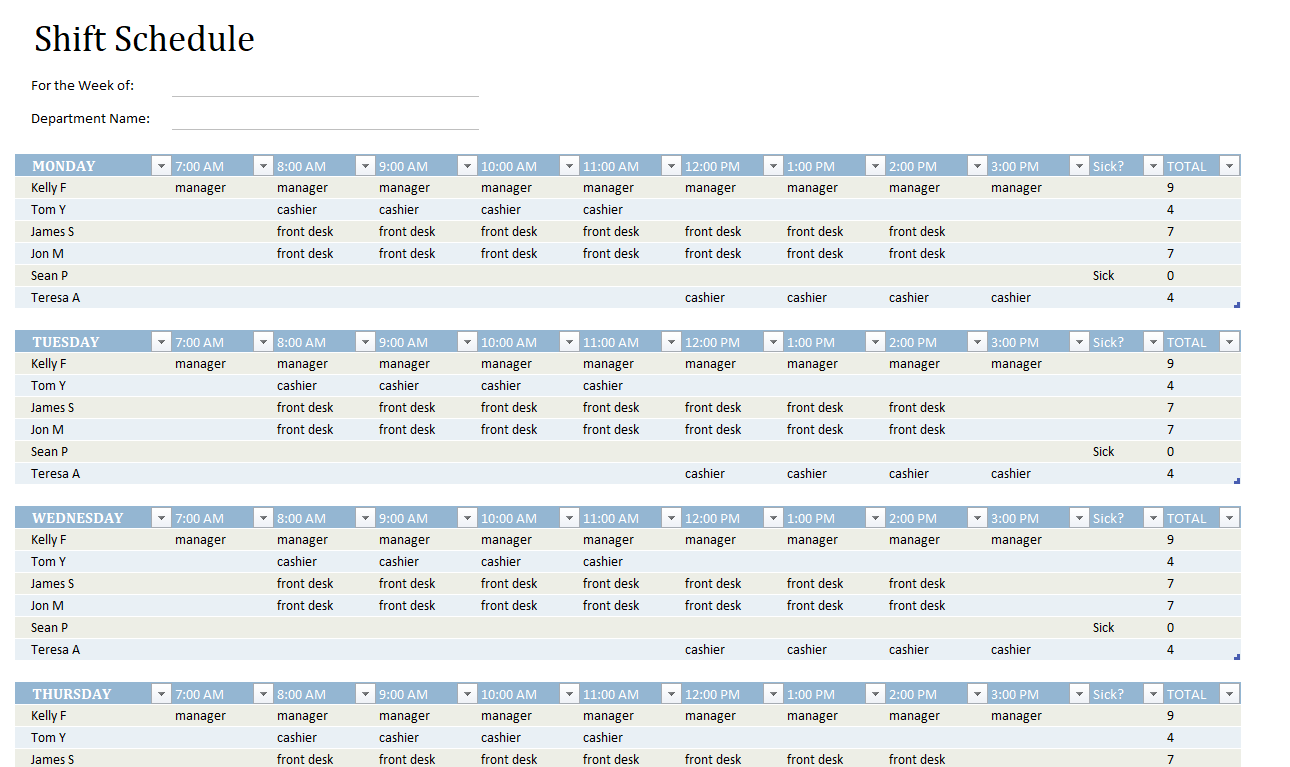Open the THURSDAY column filter dropdown
Image resolution: width=1290 pixels, height=767 pixels.
161,694
